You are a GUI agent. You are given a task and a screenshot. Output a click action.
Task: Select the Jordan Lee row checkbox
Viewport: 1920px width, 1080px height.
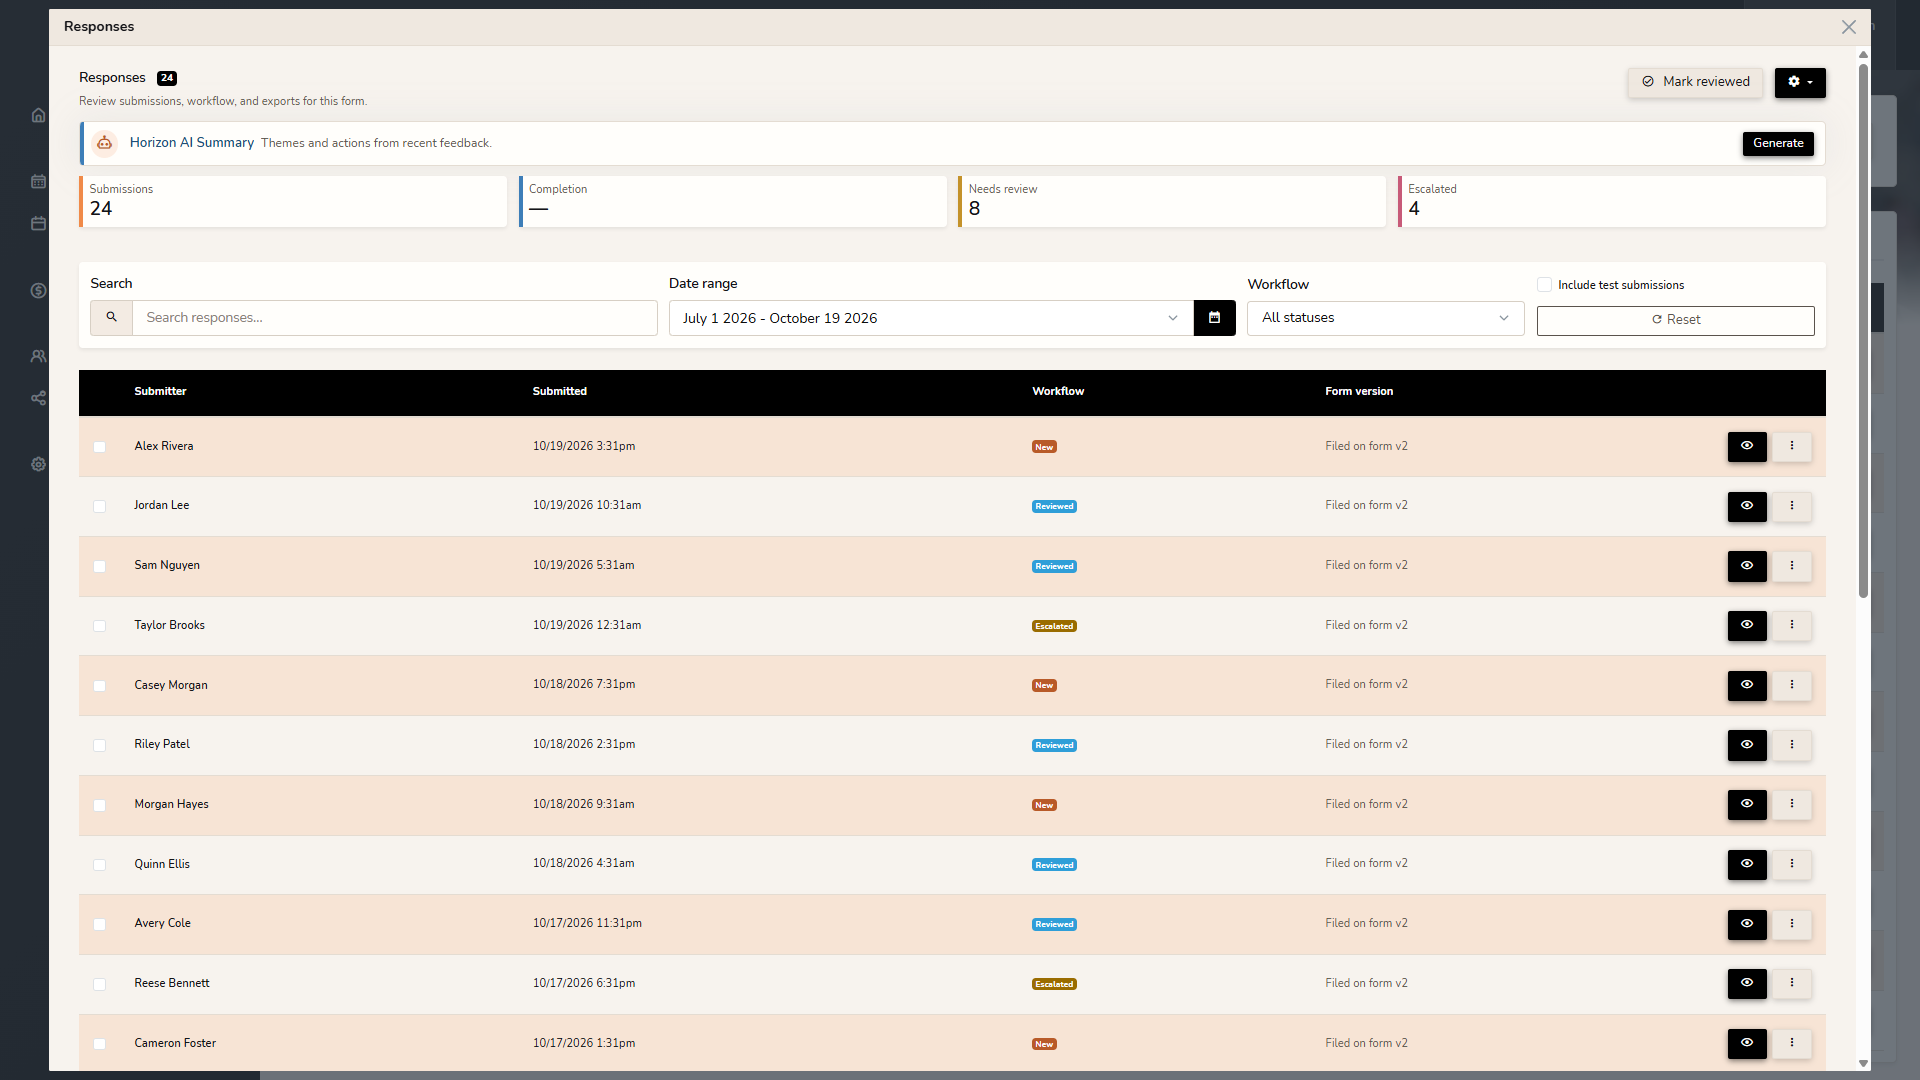tap(99, 506)
